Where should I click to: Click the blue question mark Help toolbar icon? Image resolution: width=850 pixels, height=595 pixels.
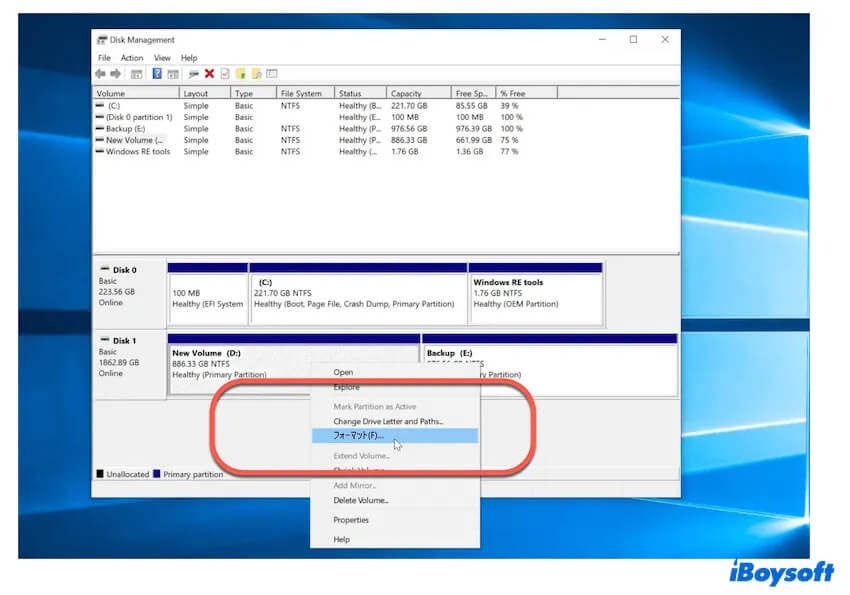click(157, 74)
